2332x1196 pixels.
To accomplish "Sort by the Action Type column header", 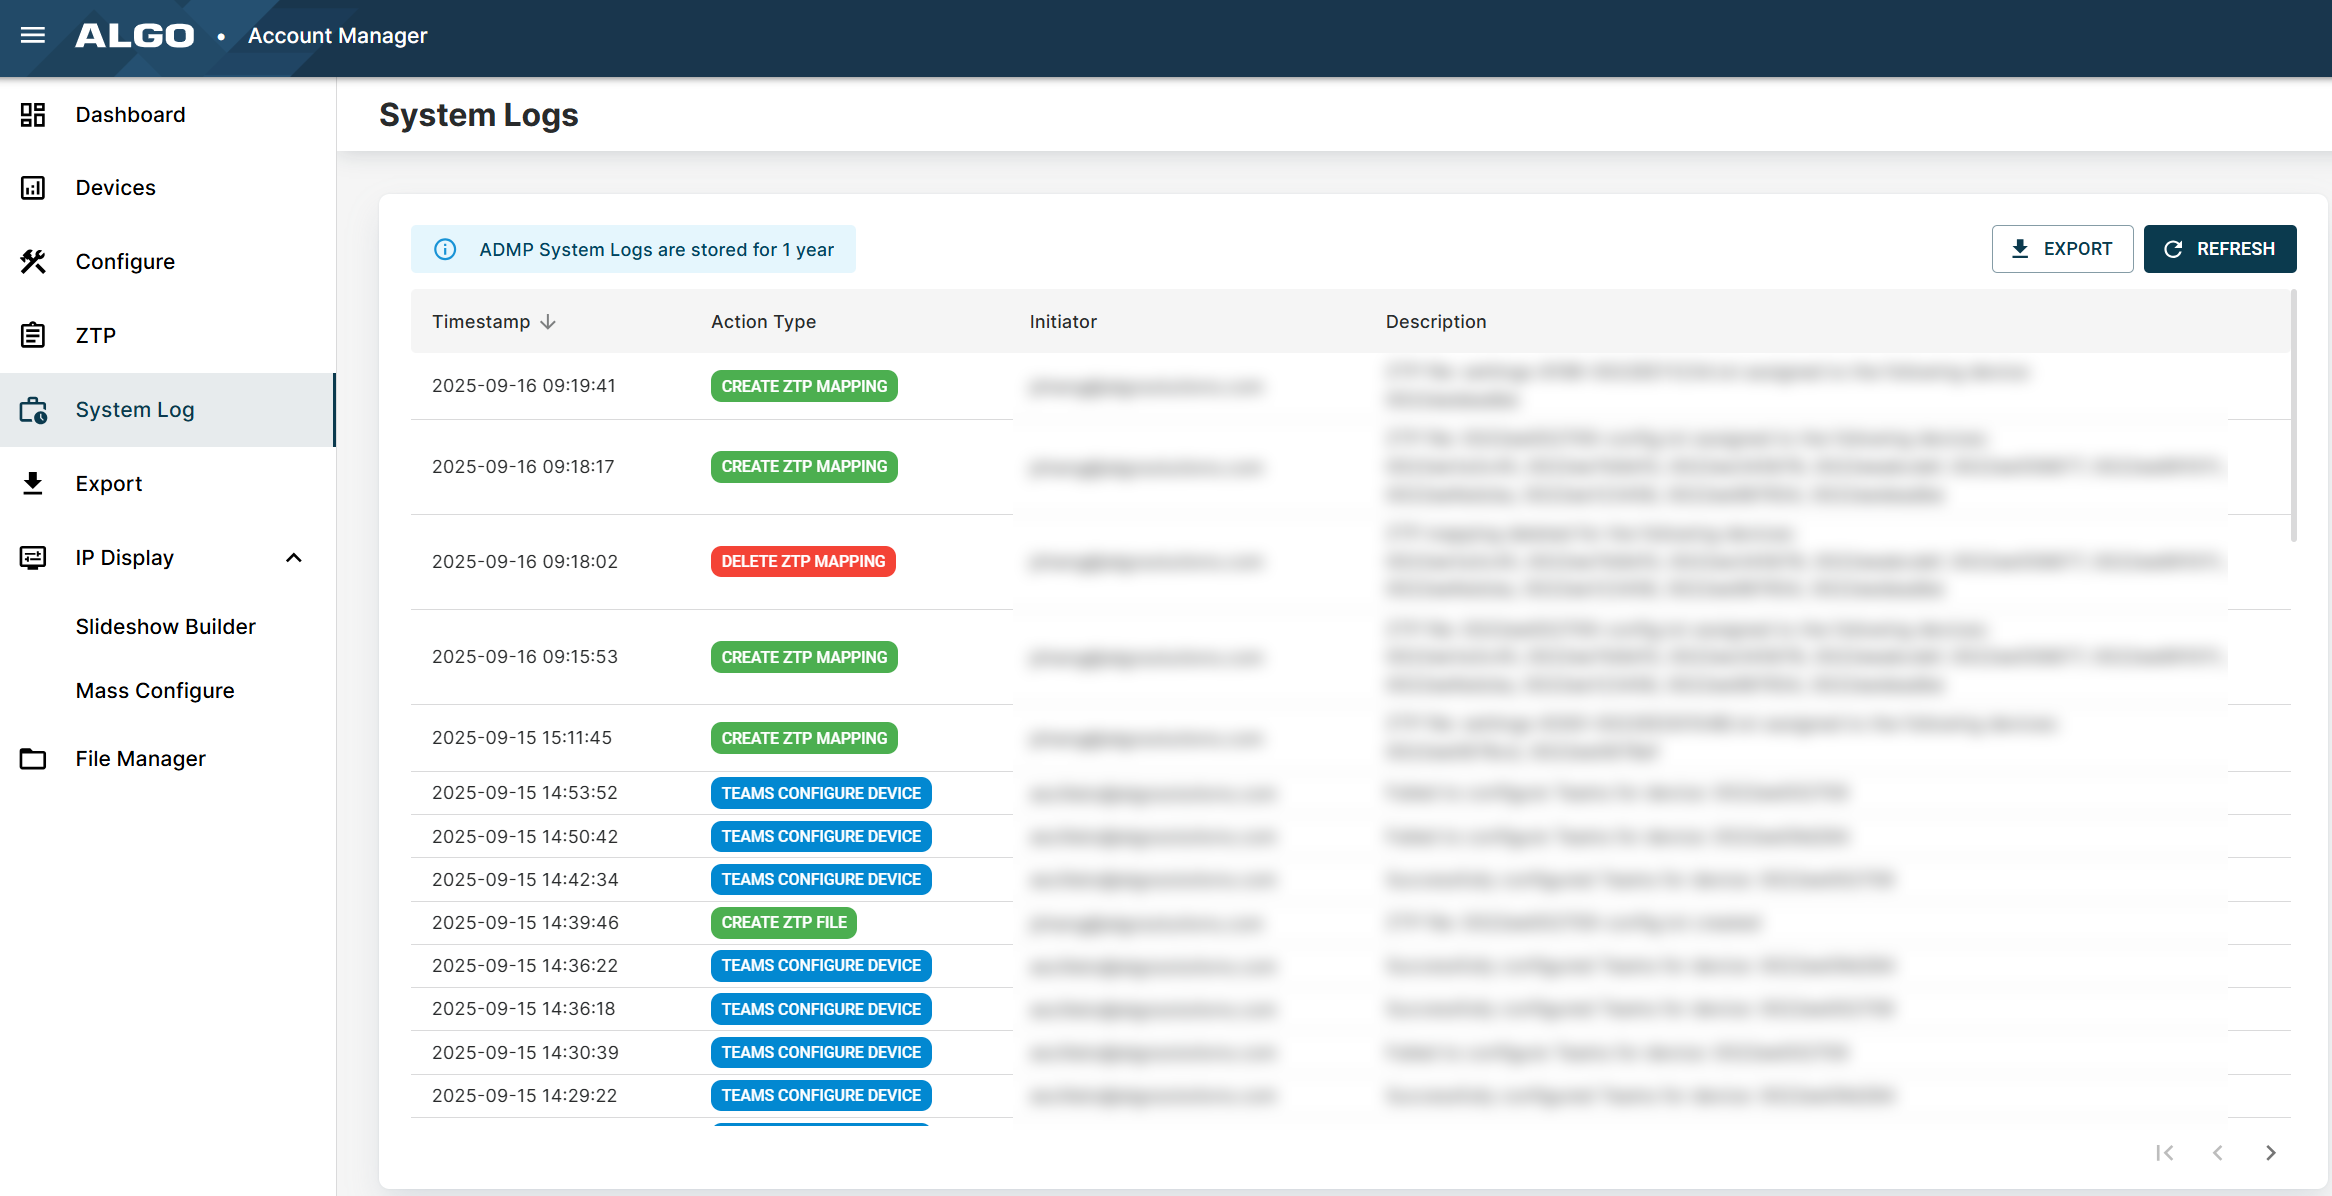I will (763, 322).
